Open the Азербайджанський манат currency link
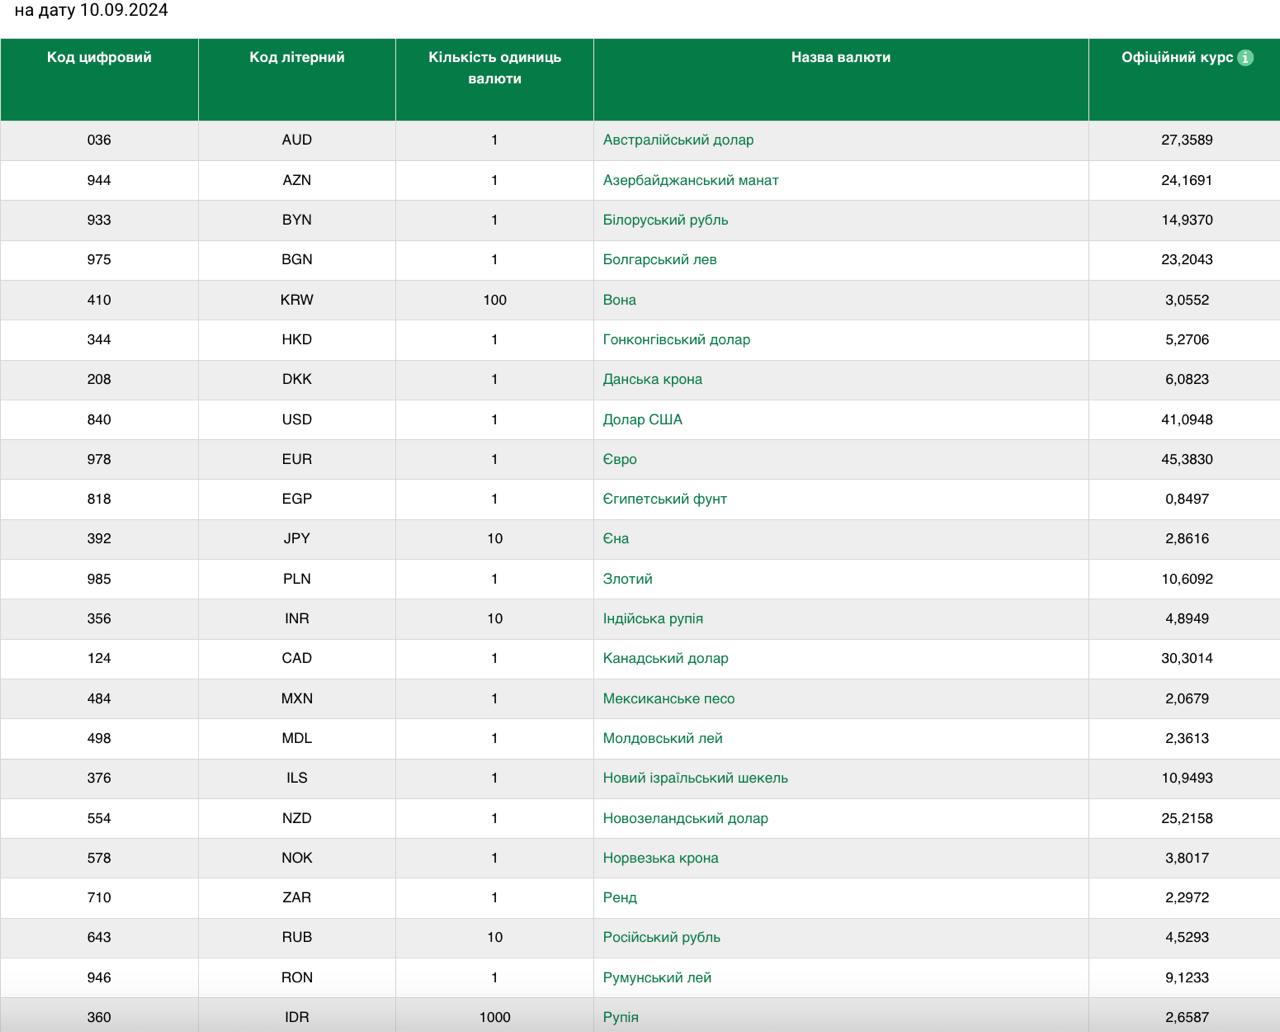The height and width of the screenshot is (1032, 1280). [x=690, y=180]
